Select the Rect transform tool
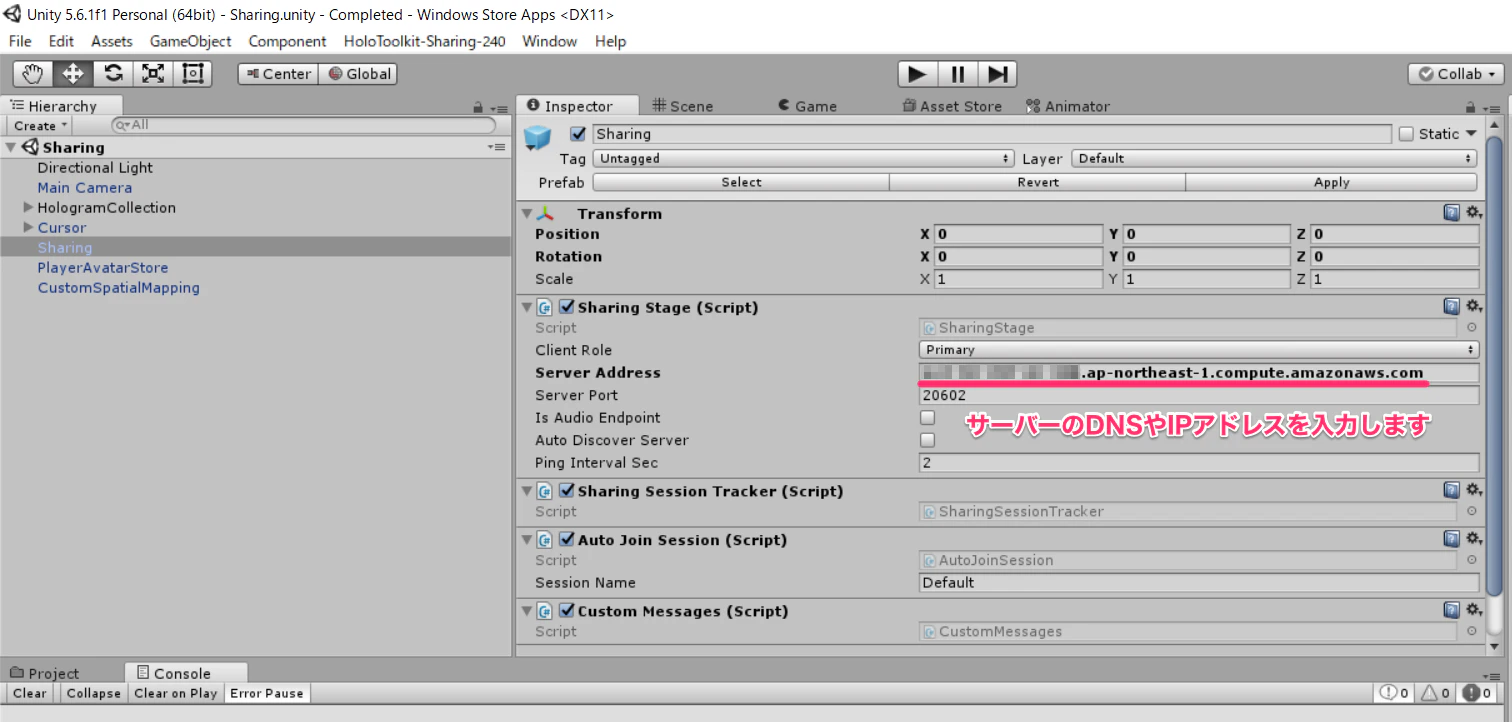 pos(193,74)
